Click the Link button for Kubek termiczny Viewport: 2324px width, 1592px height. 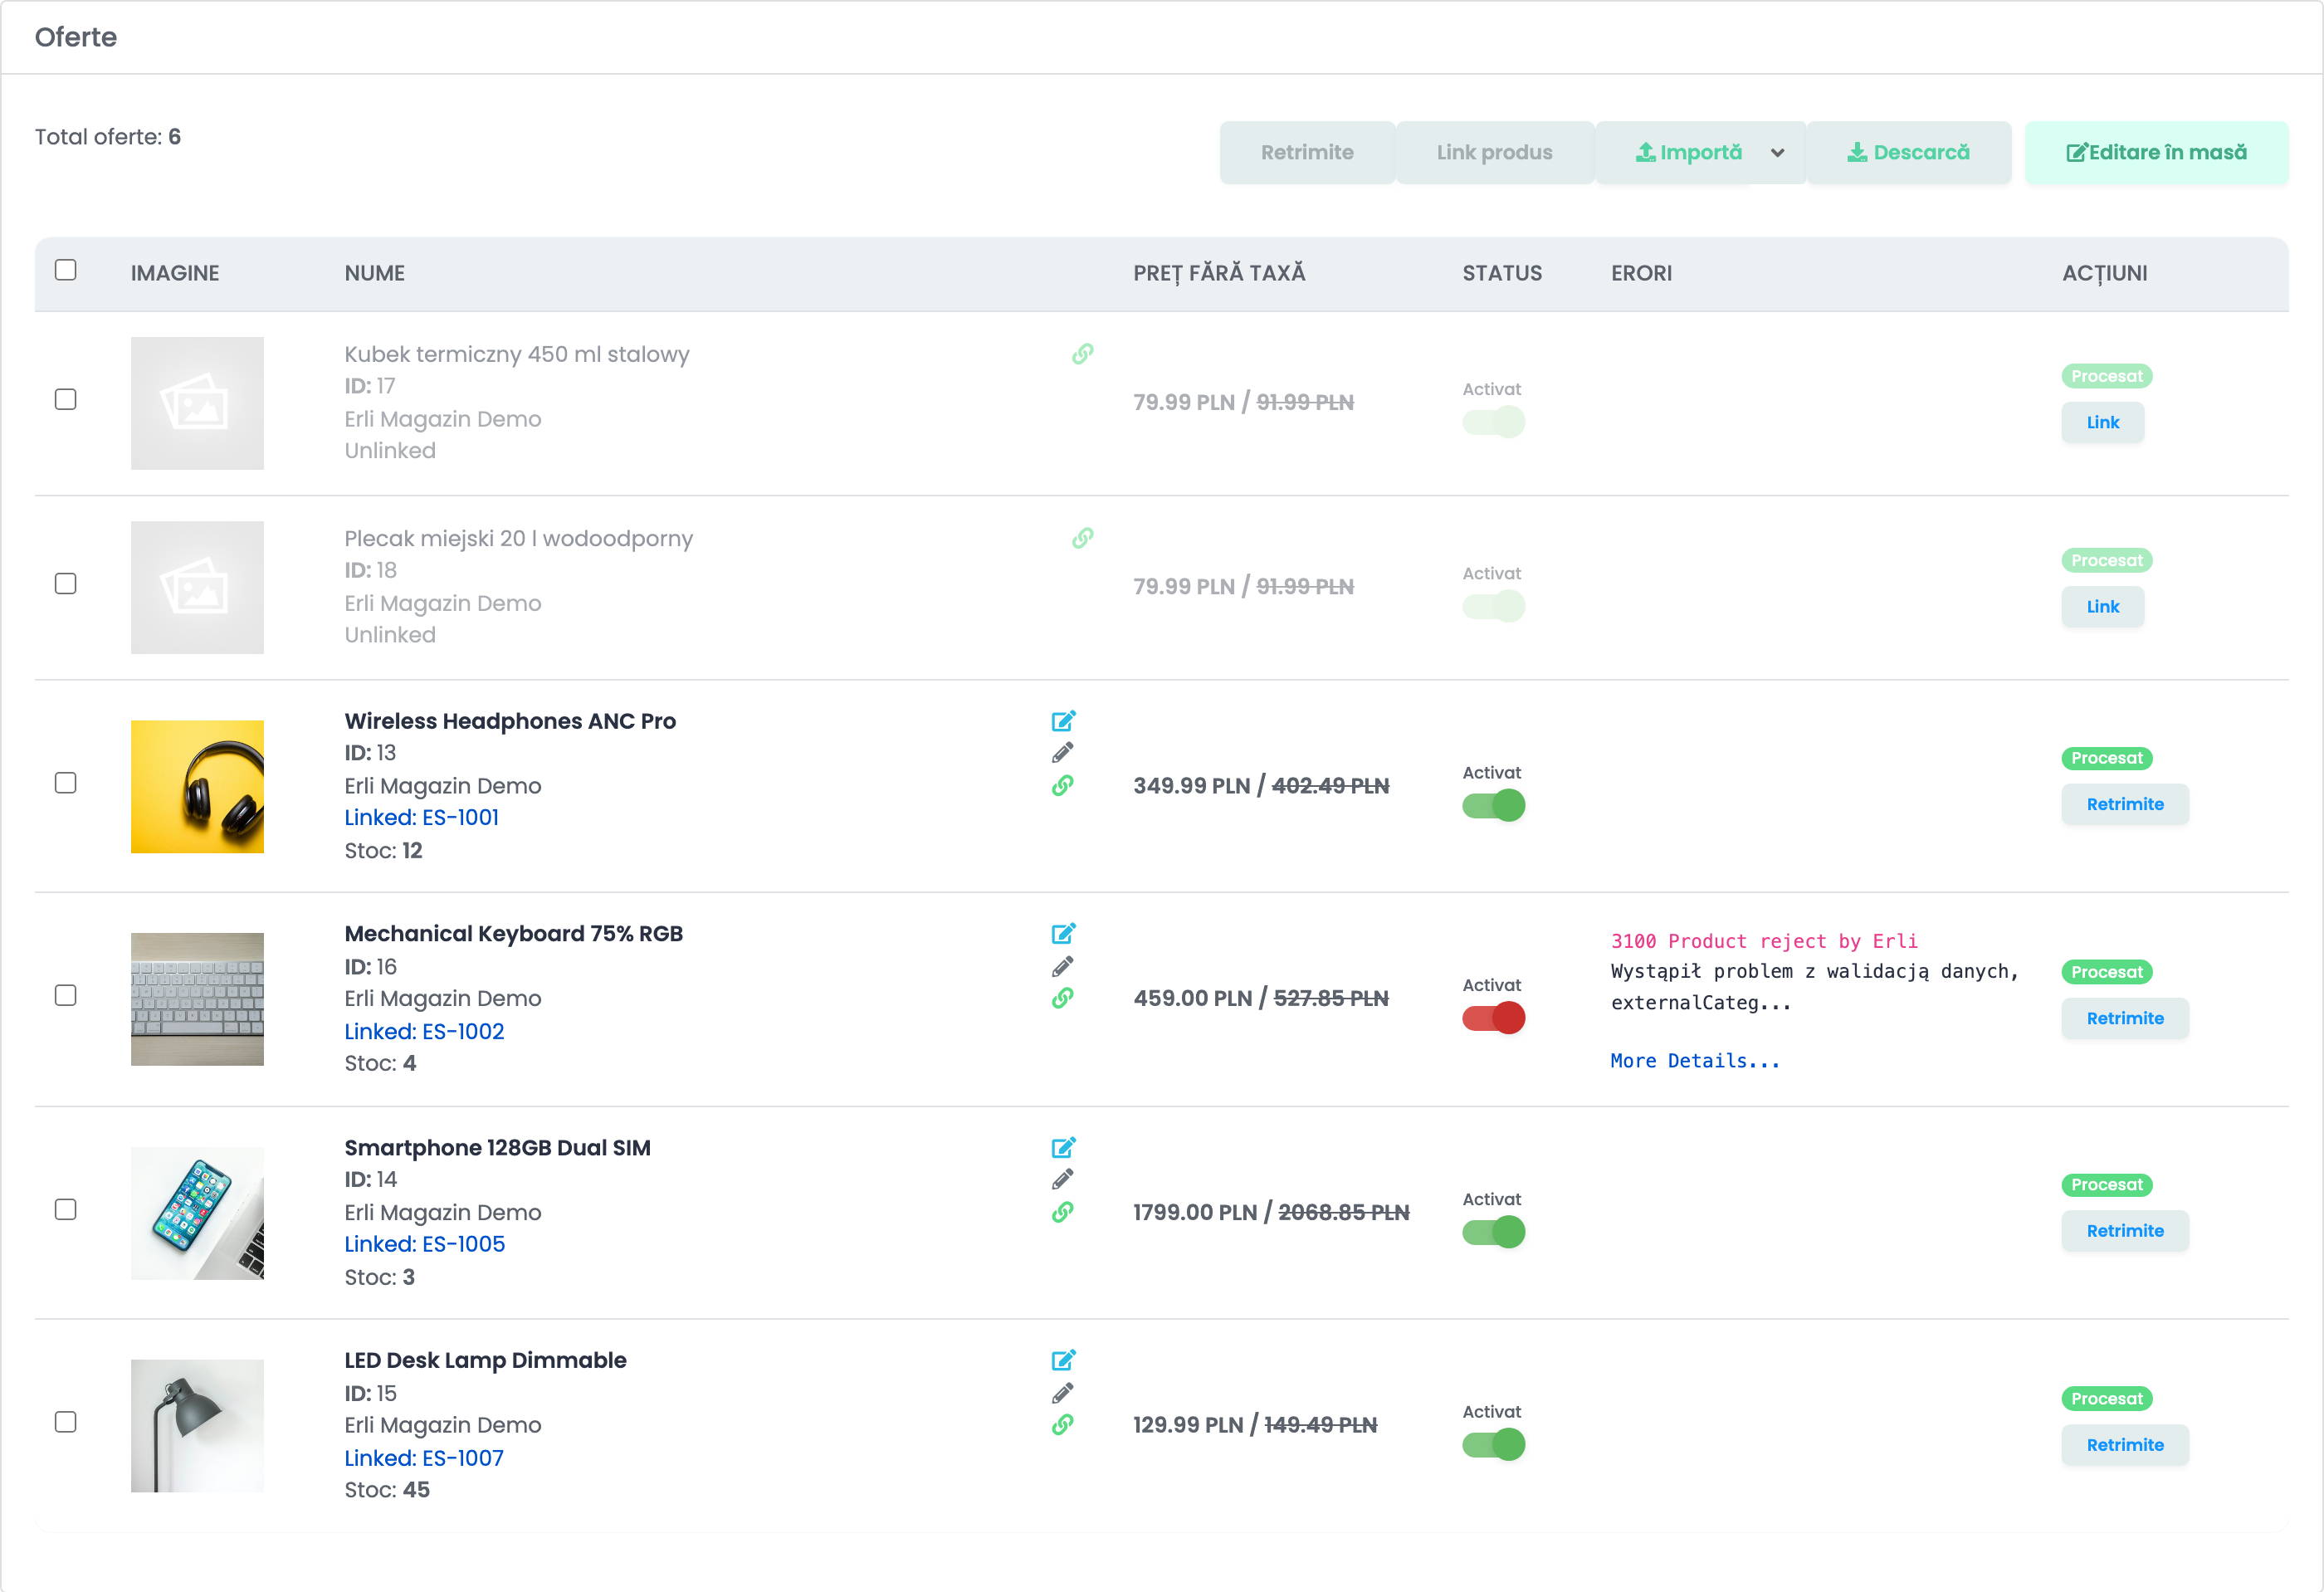coord(2102,422)
